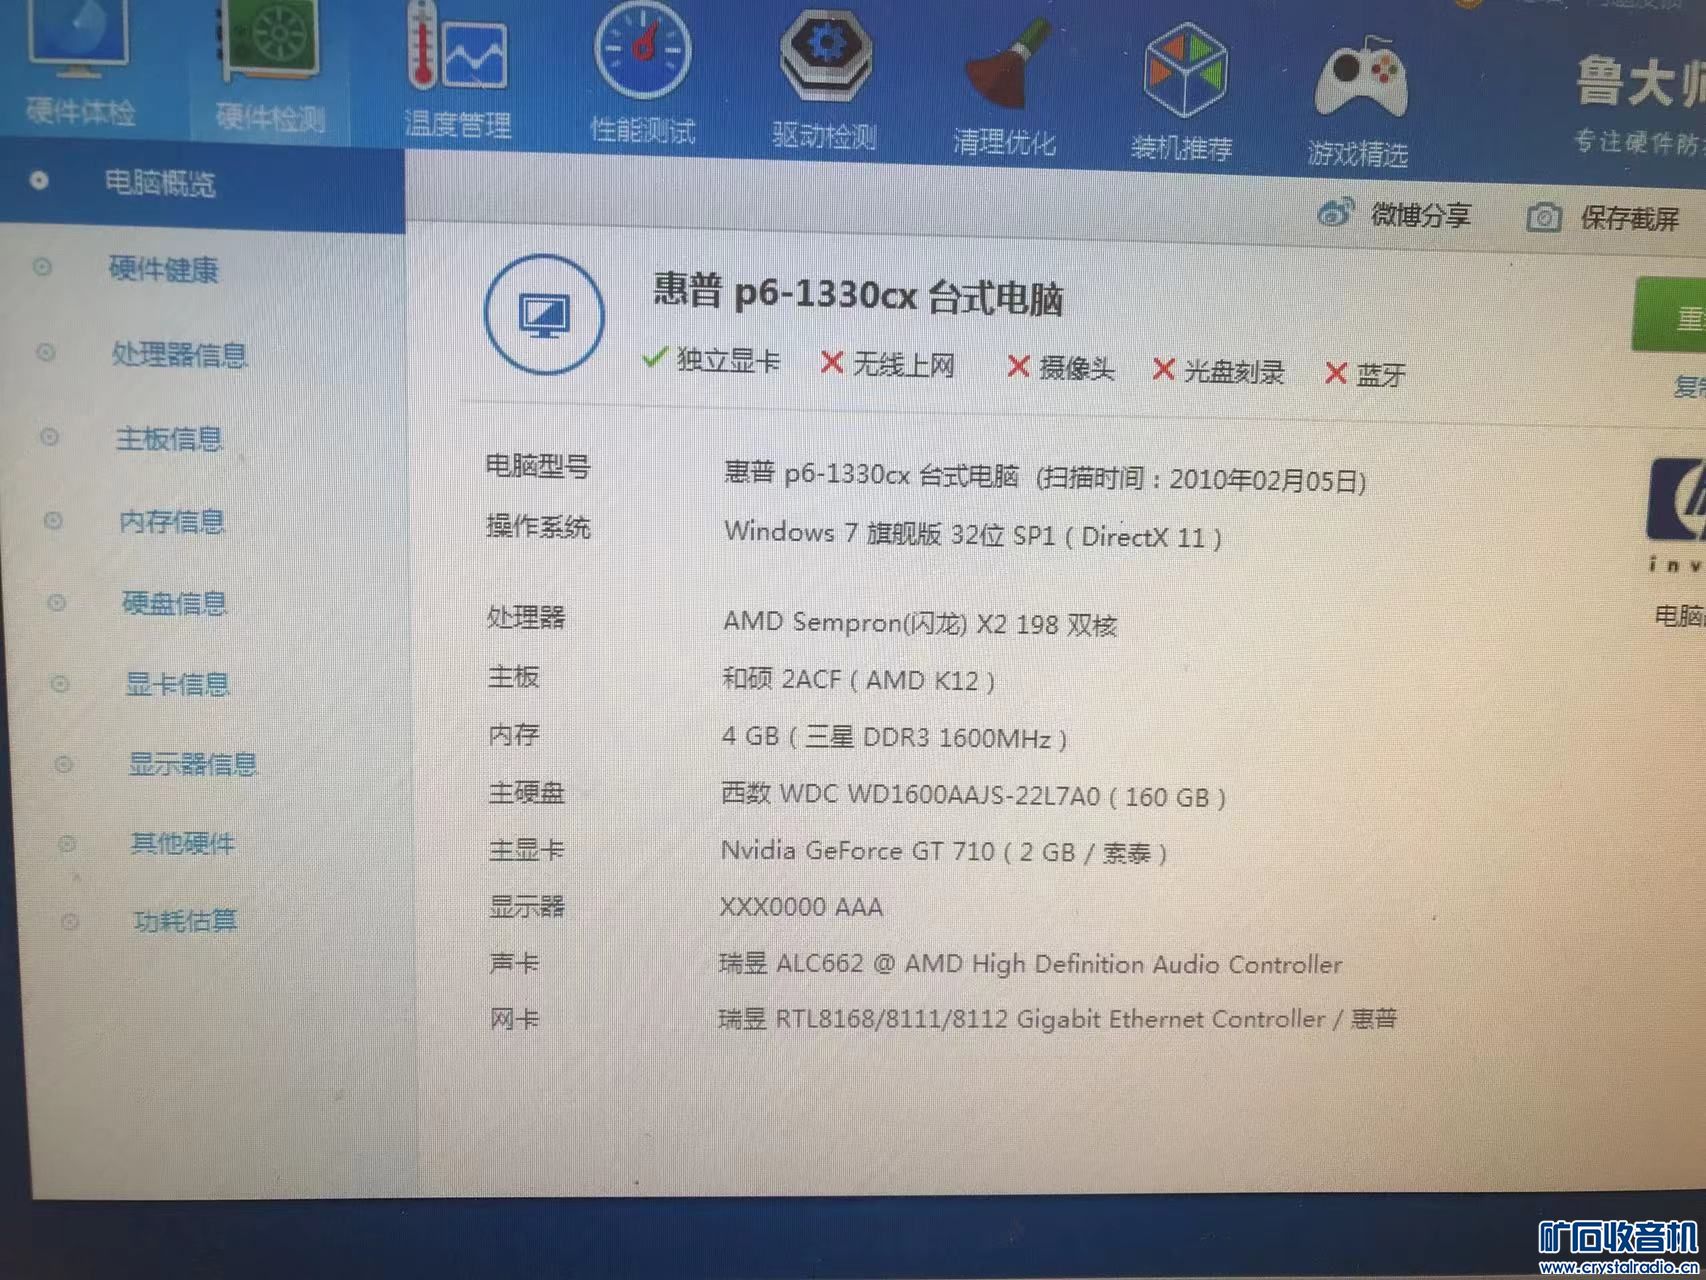Select 其他硬件 in the sidebar

[183, 844]
